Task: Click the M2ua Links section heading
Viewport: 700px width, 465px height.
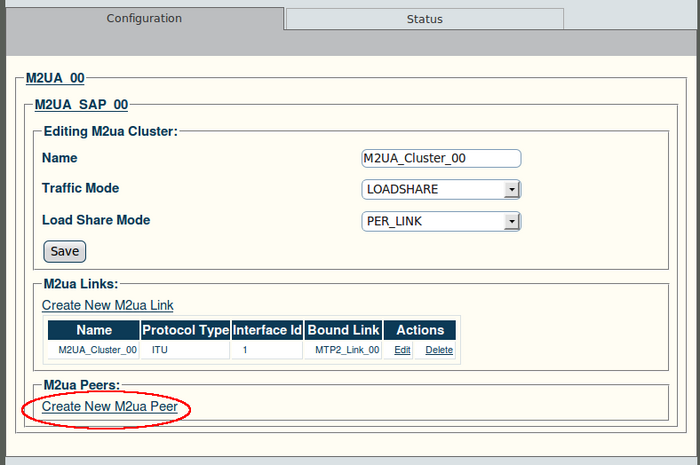Action: pos(81,284)
